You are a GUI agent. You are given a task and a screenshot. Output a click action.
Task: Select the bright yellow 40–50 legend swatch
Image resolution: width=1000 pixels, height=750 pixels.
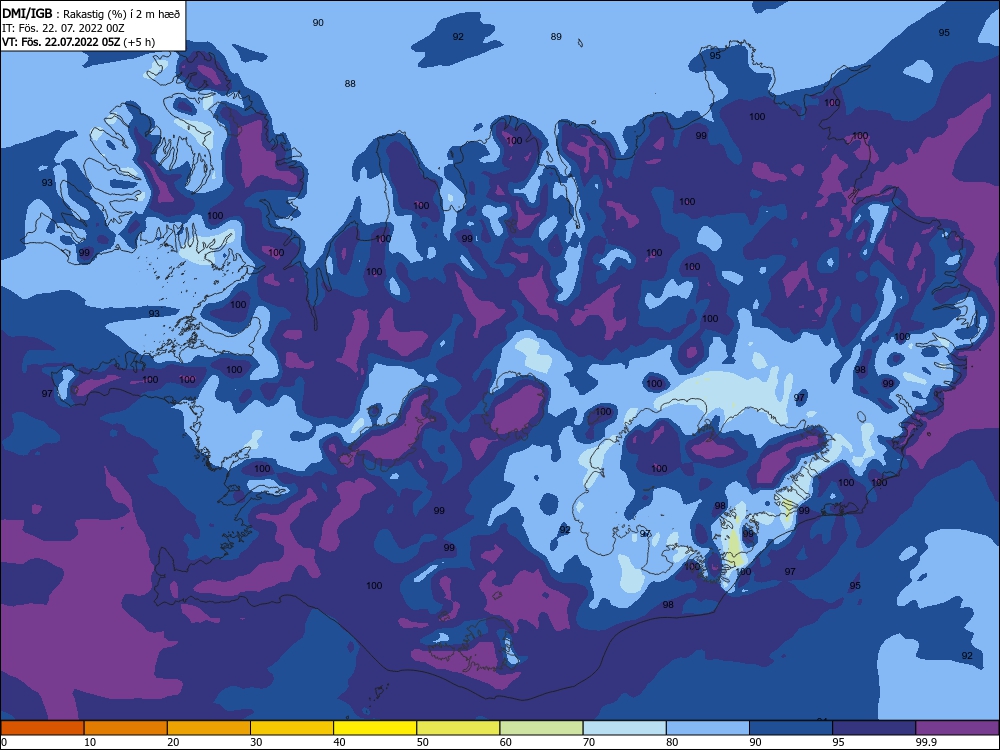point(375,728)
